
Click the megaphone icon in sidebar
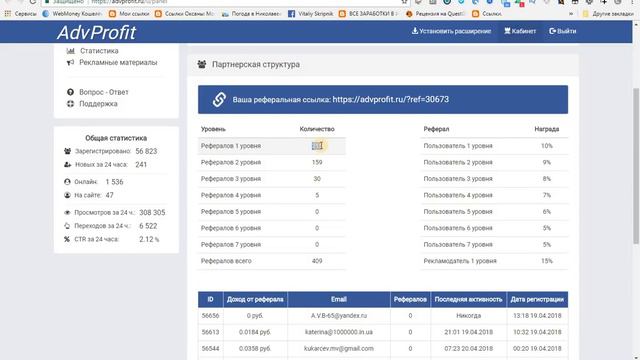tap(71, 62)
